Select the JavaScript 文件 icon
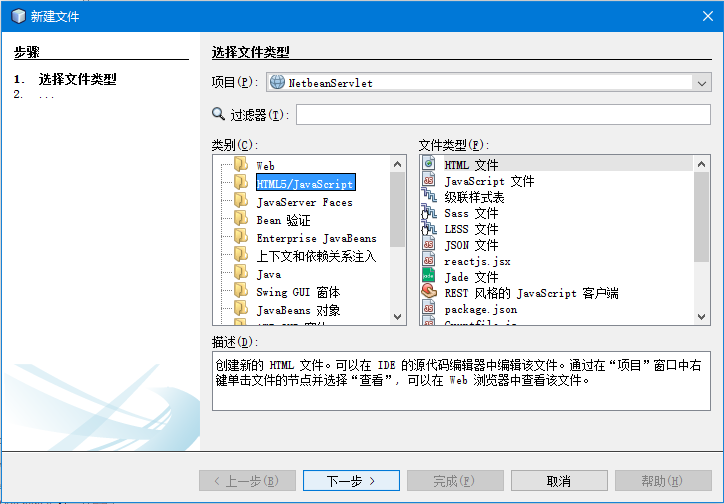 click(429, 182)
